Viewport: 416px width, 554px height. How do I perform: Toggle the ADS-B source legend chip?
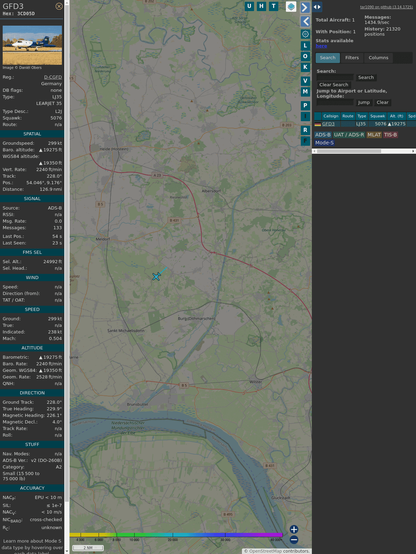coord(323,135)
